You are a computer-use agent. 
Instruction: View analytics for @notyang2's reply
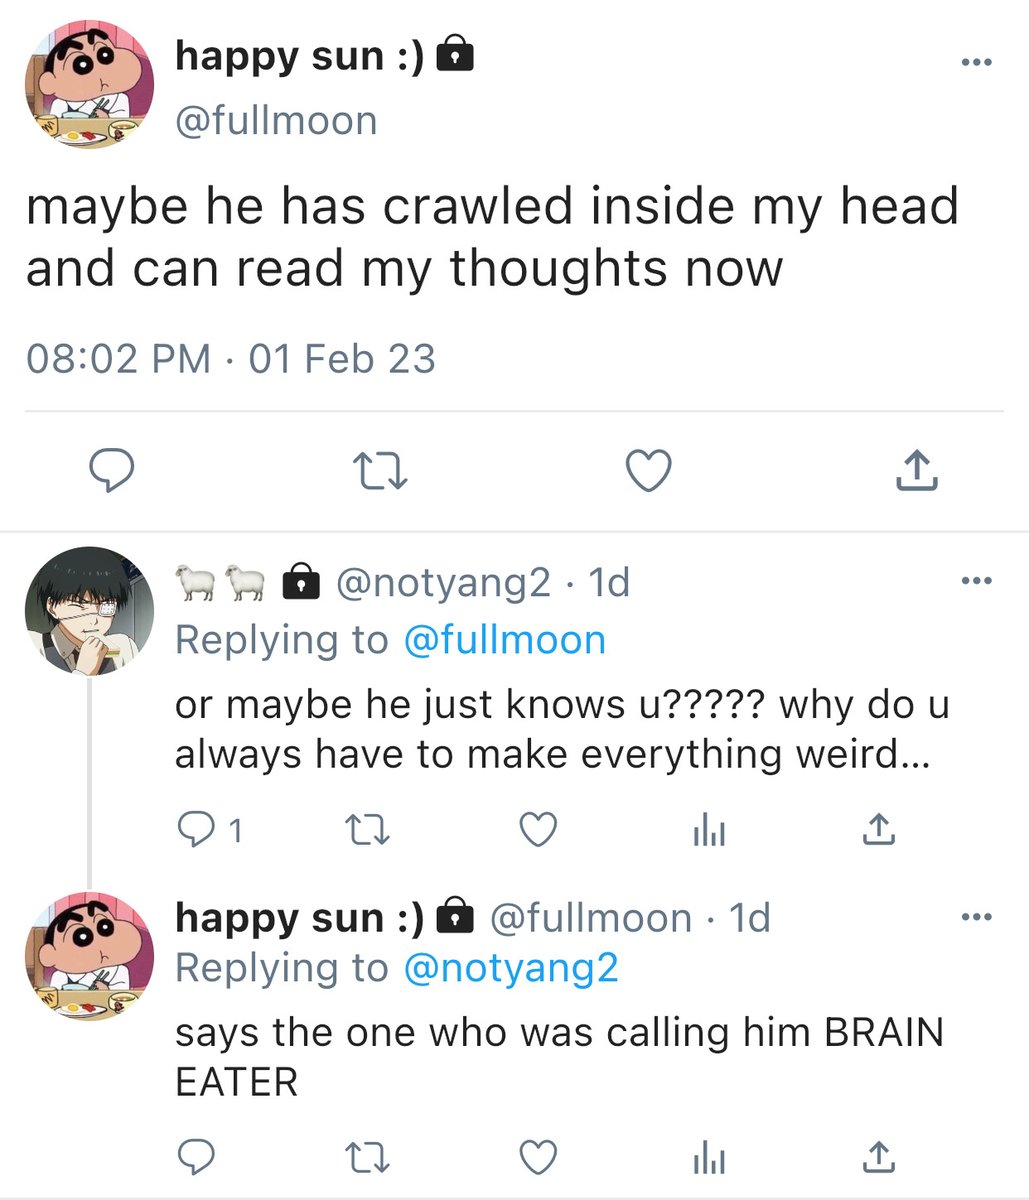709,830
